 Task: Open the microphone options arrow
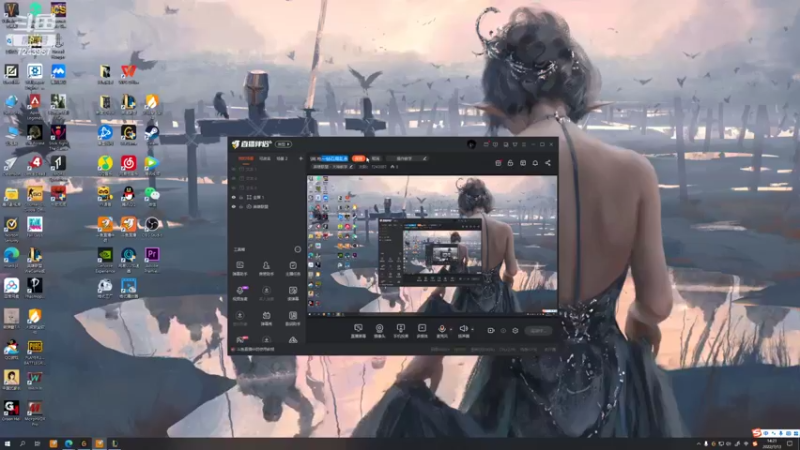point(451,330)
